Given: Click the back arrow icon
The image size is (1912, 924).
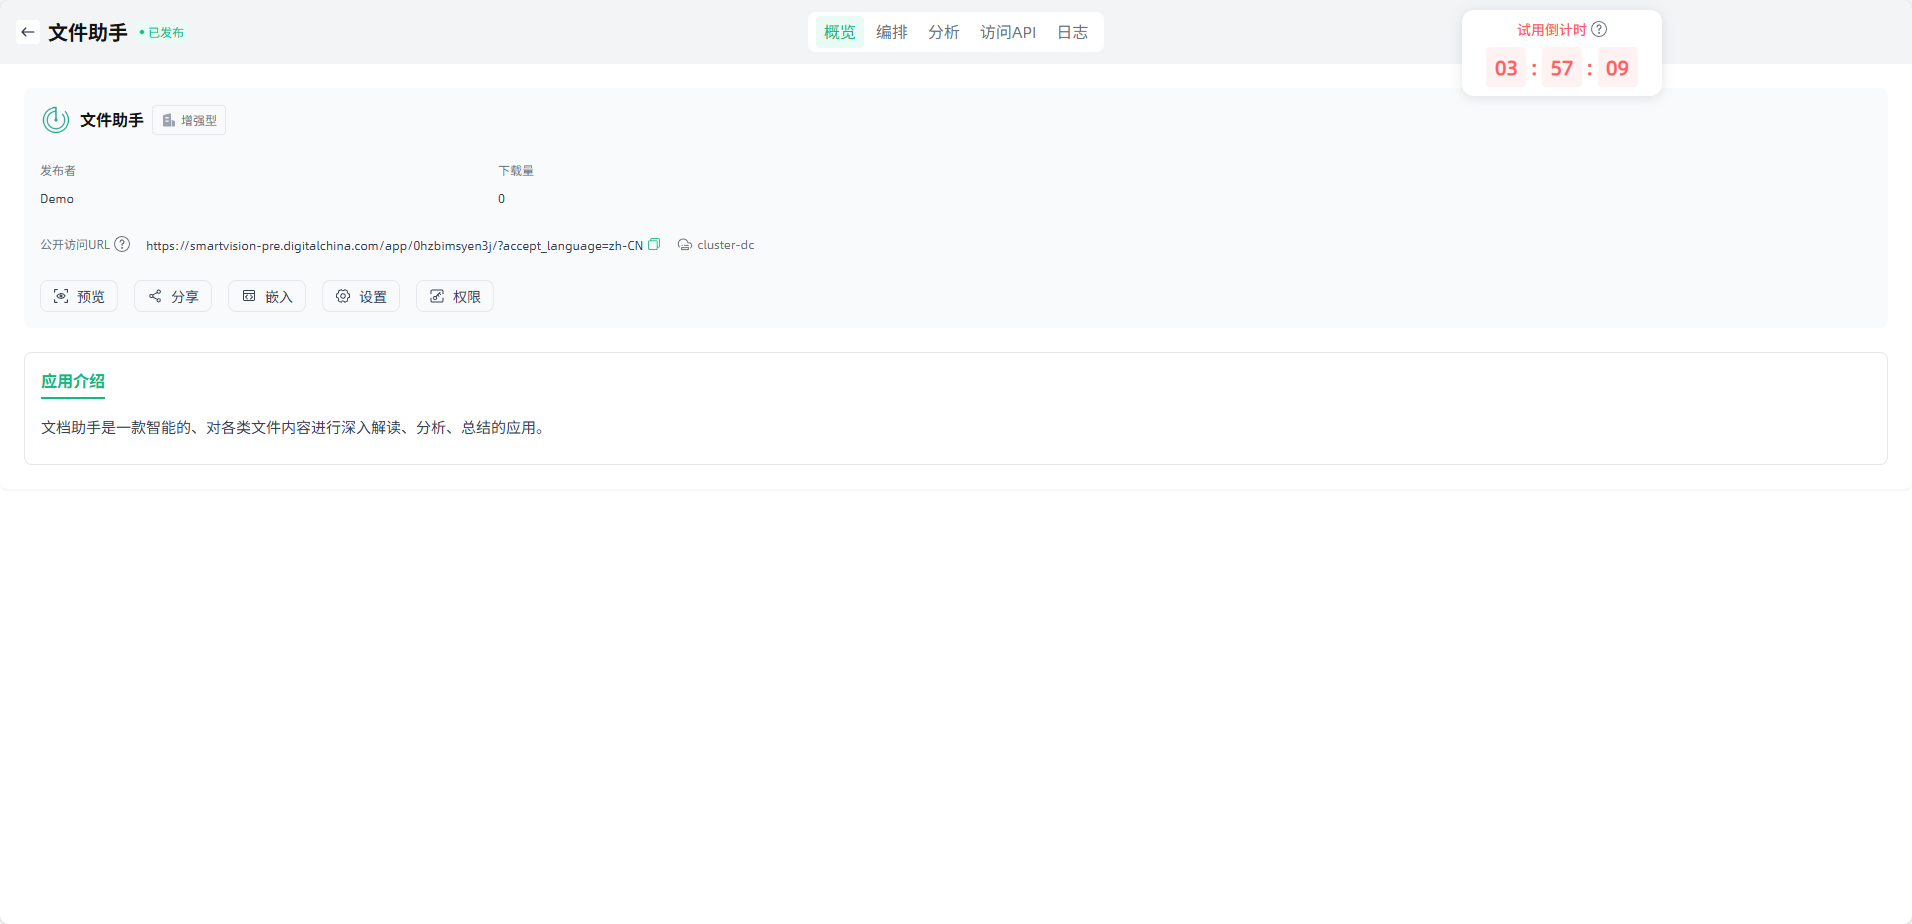Looking at the screenshot, I should [28, 32].
